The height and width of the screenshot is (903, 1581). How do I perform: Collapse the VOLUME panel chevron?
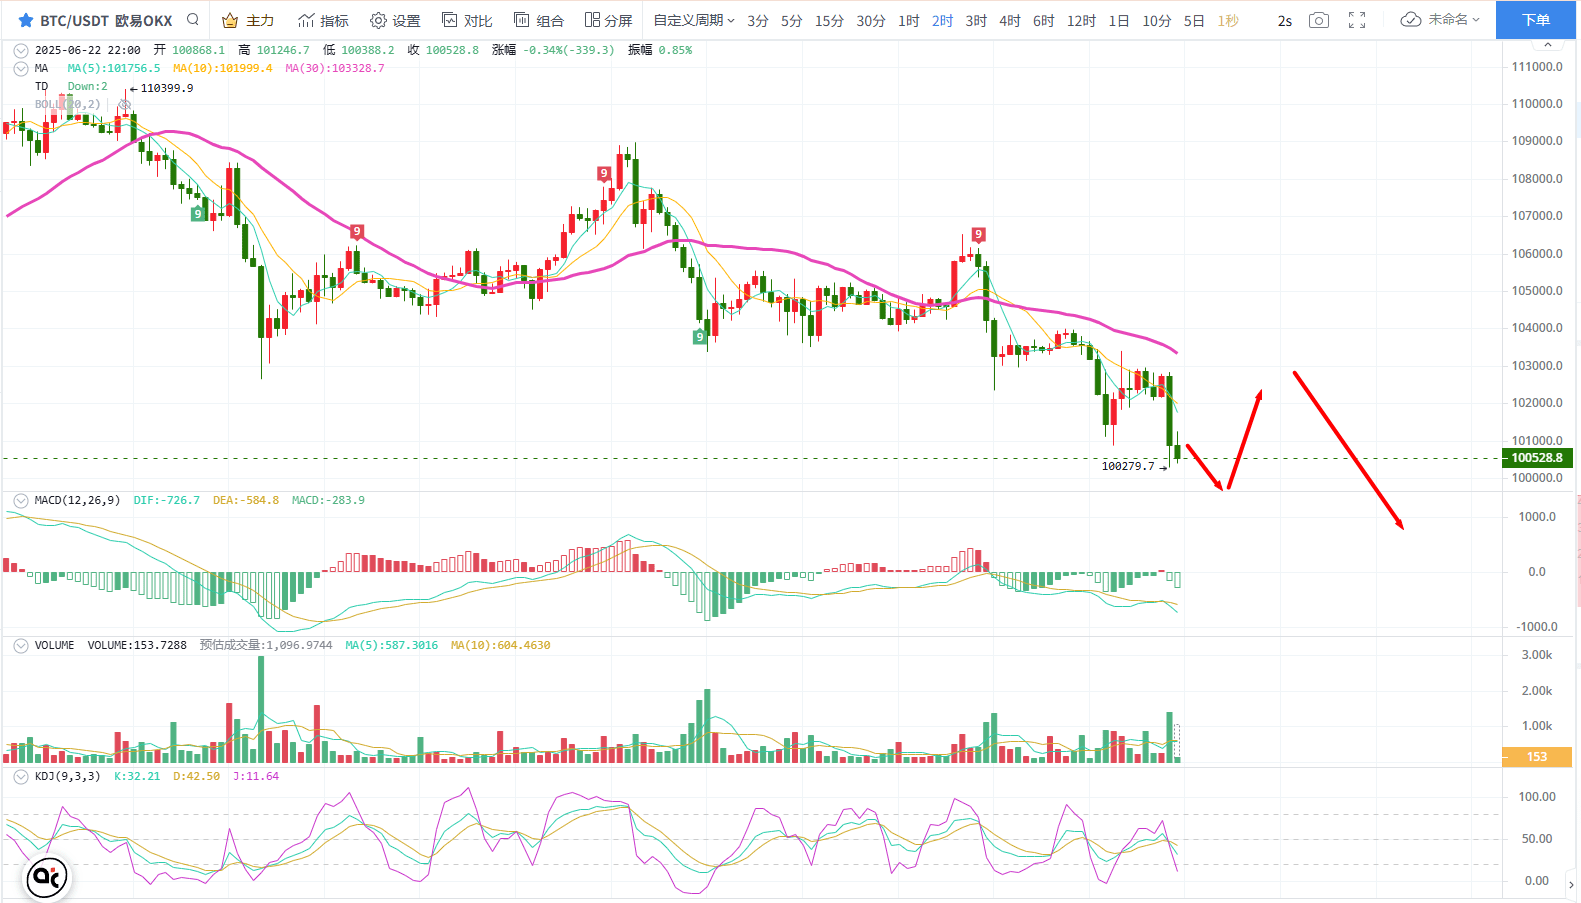(x=21, y=645)
